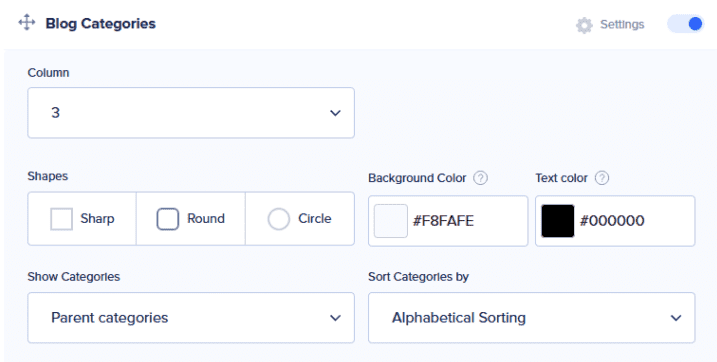
Task: Open the Column dropdown showing 3
Action: pos(191,113)
